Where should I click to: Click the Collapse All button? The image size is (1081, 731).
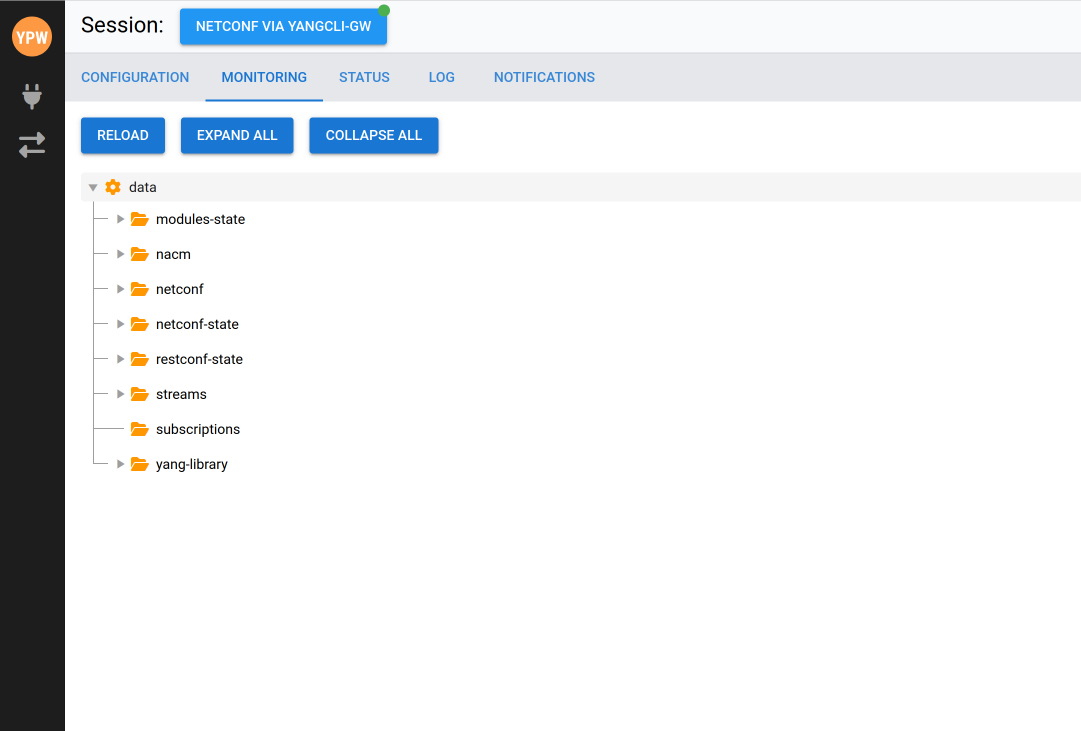[374, 135]
